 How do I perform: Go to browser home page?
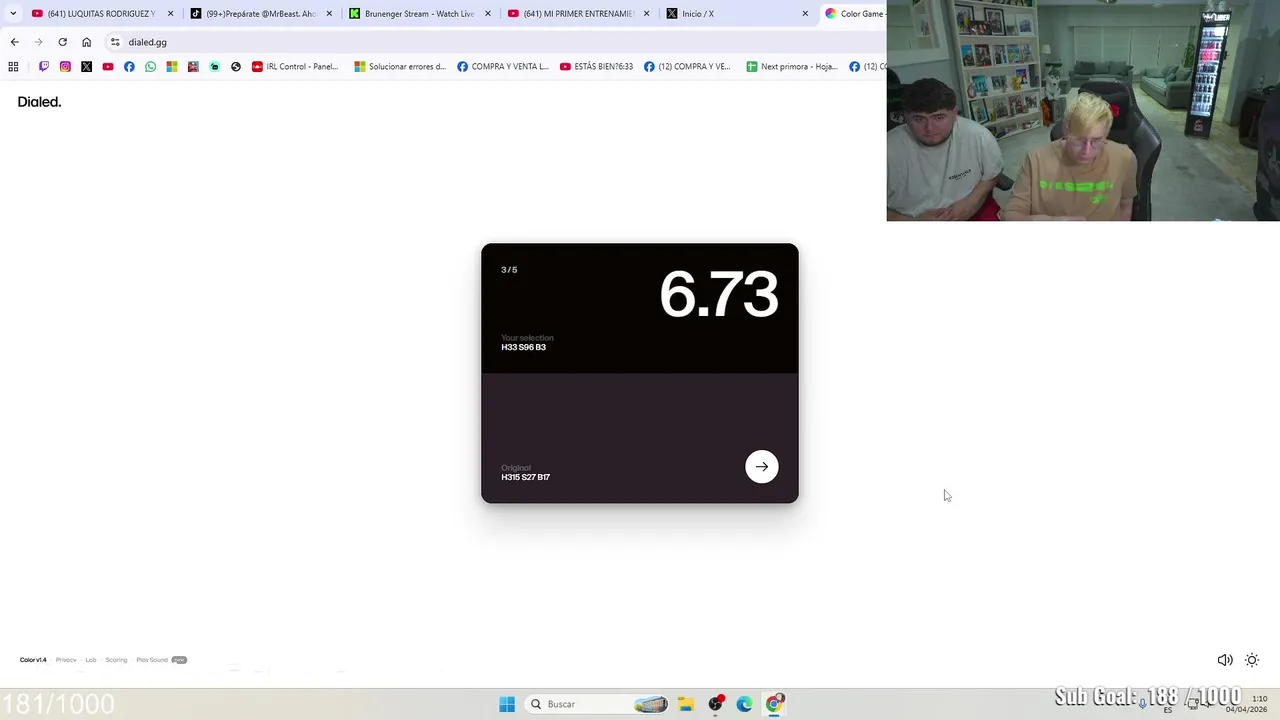click(x=86, y=42)
